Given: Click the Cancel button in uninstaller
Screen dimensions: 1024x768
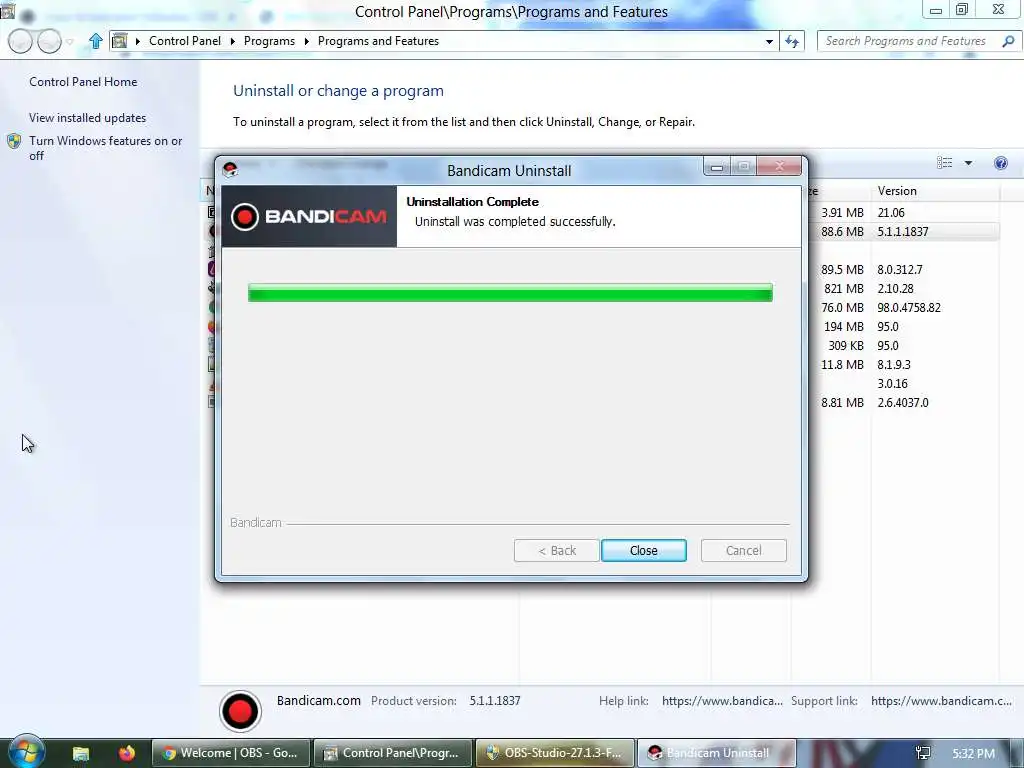Looking at the screenshot, I should [x=743, y=551].
